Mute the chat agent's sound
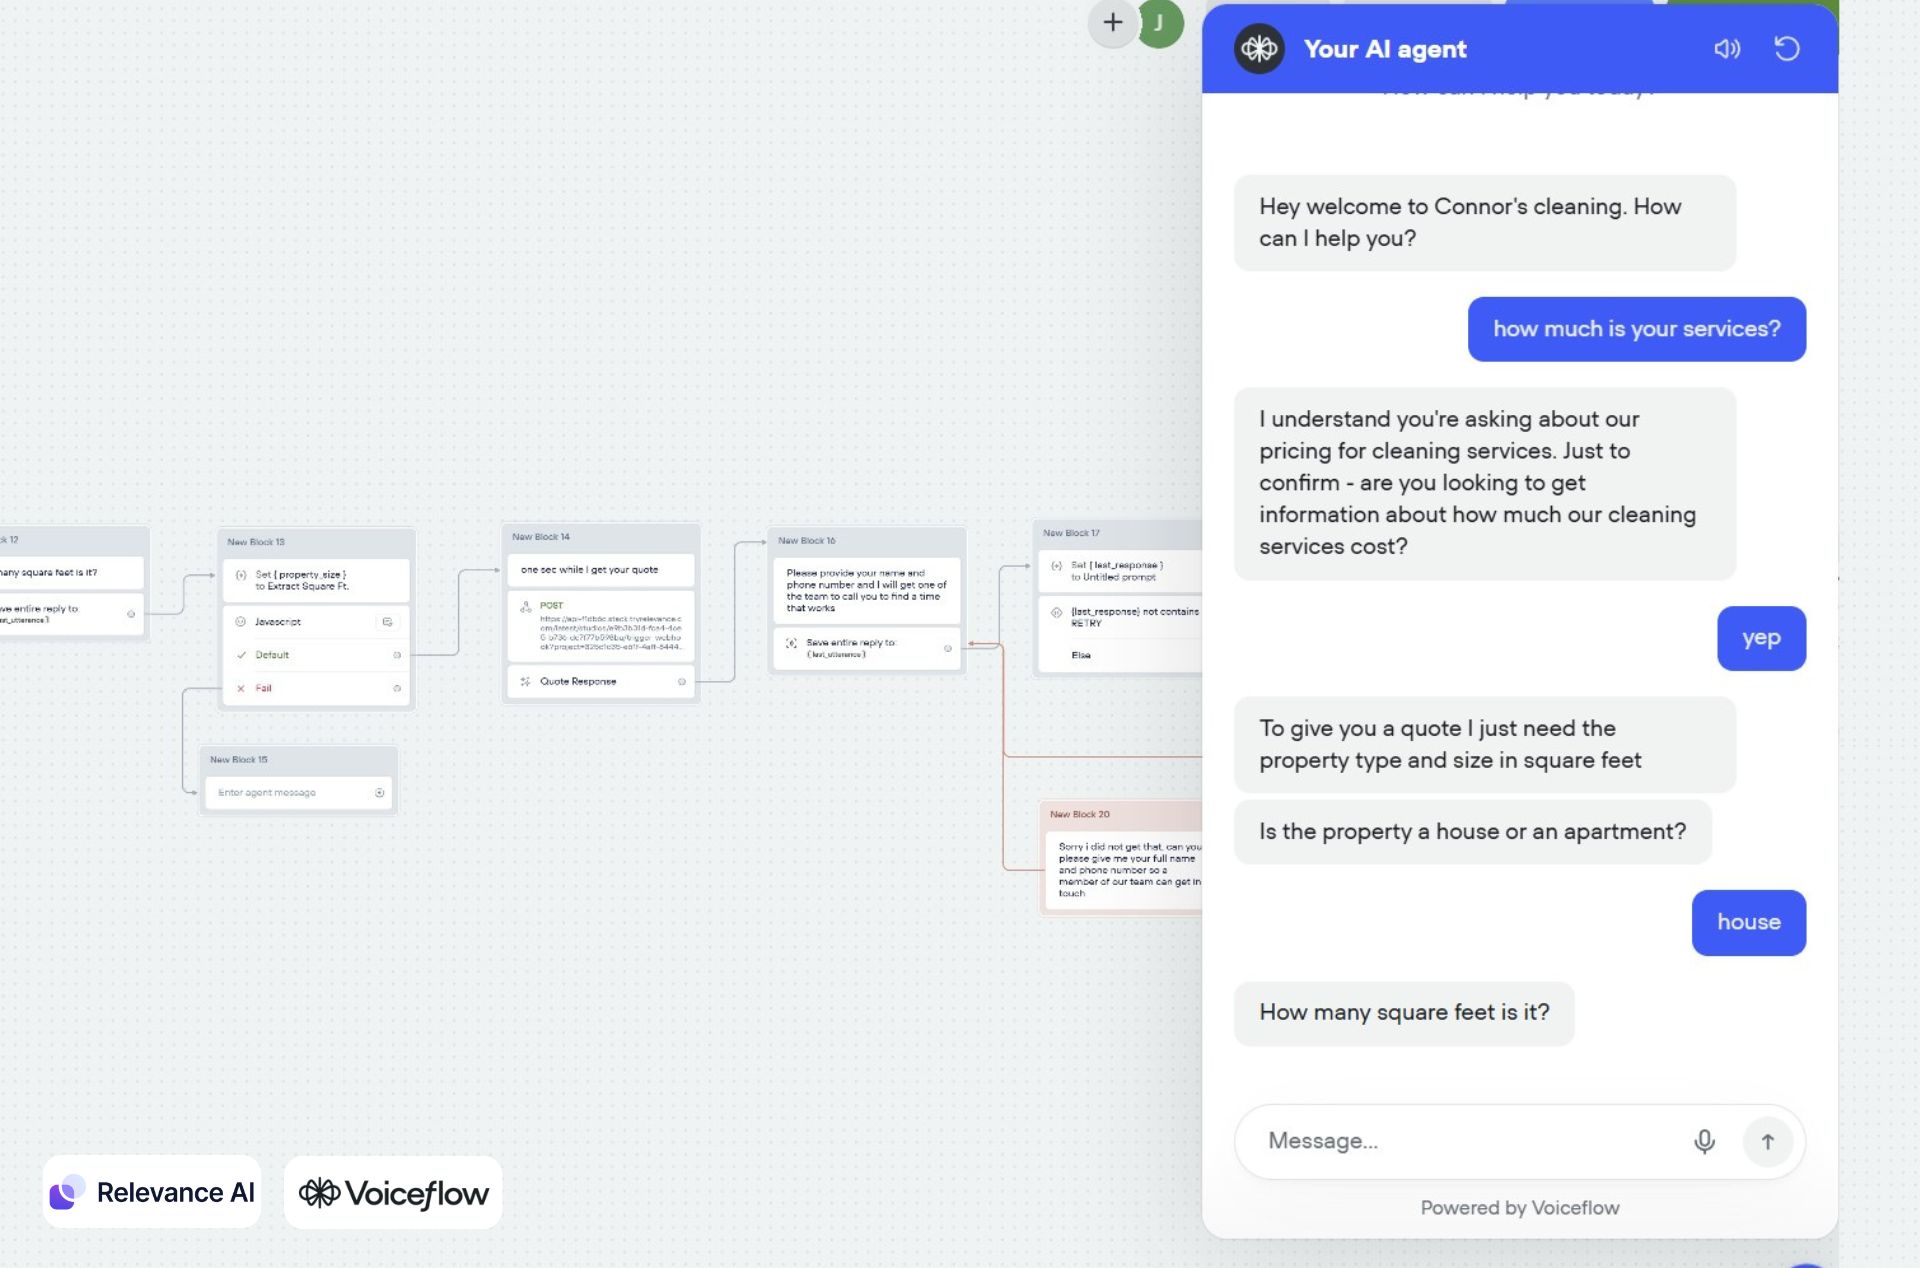This screenshot has height=1268, width=1920. click(x=1726, y=49)
